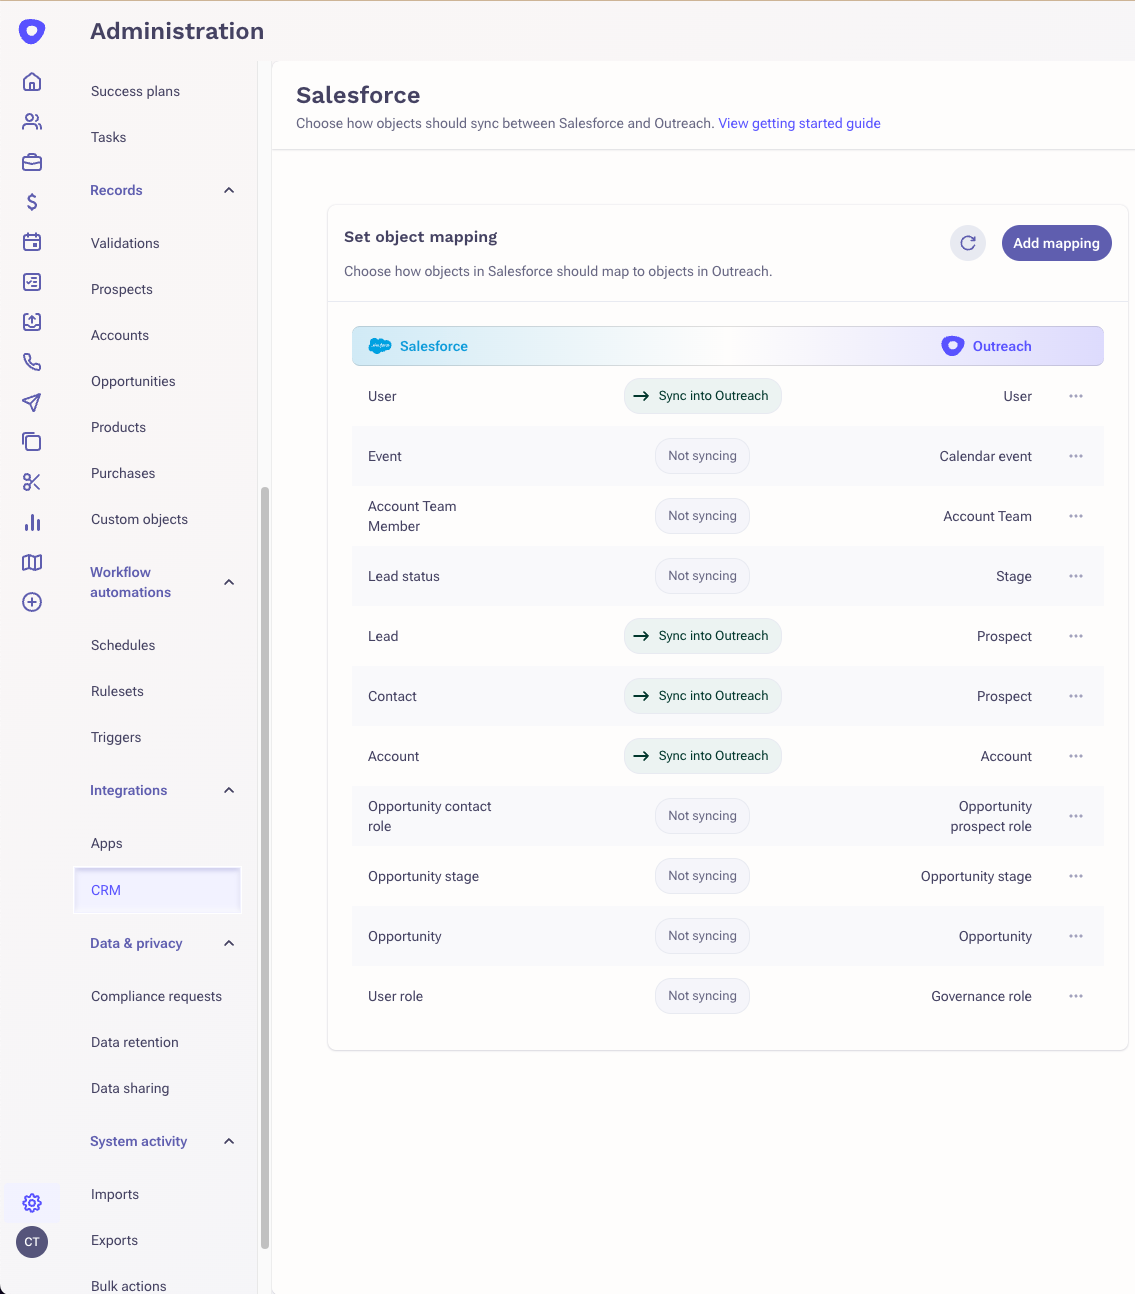The width and height of the screenshot is (1135, 1294).
Task: Click the Salesforce column header label
Action: click(x=434, y=346)
